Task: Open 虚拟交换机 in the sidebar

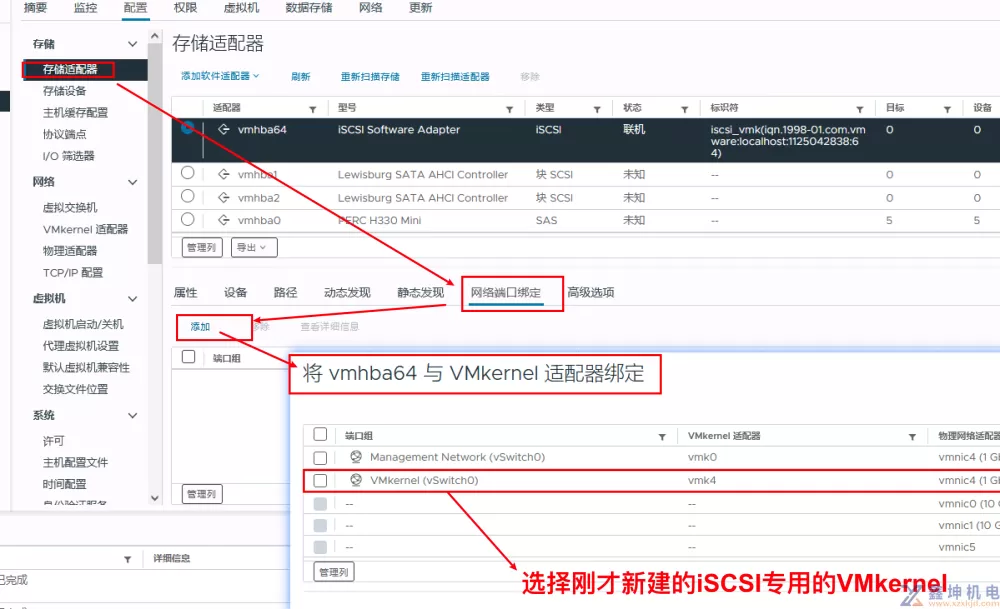Action: (70, 207)
